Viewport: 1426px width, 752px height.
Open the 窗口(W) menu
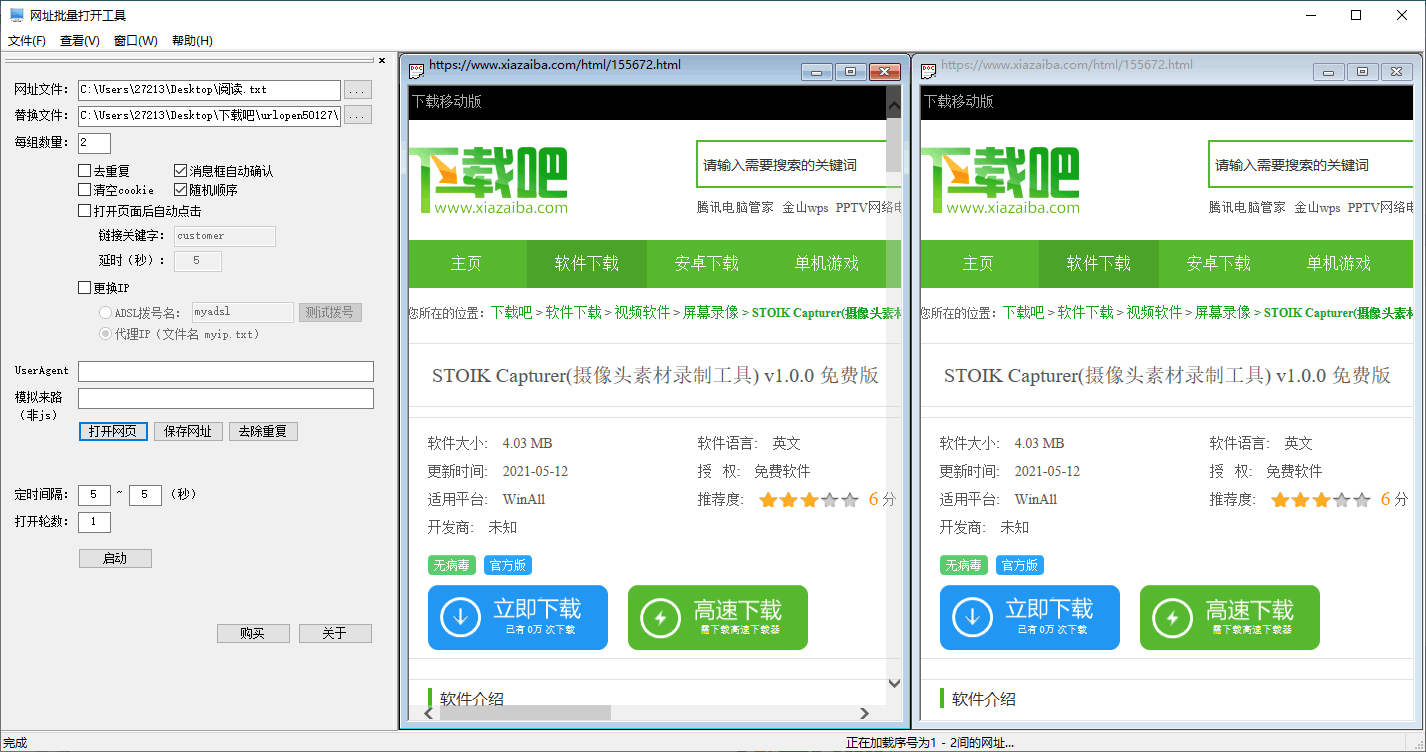pyautogui.click(x=136, y=41)
